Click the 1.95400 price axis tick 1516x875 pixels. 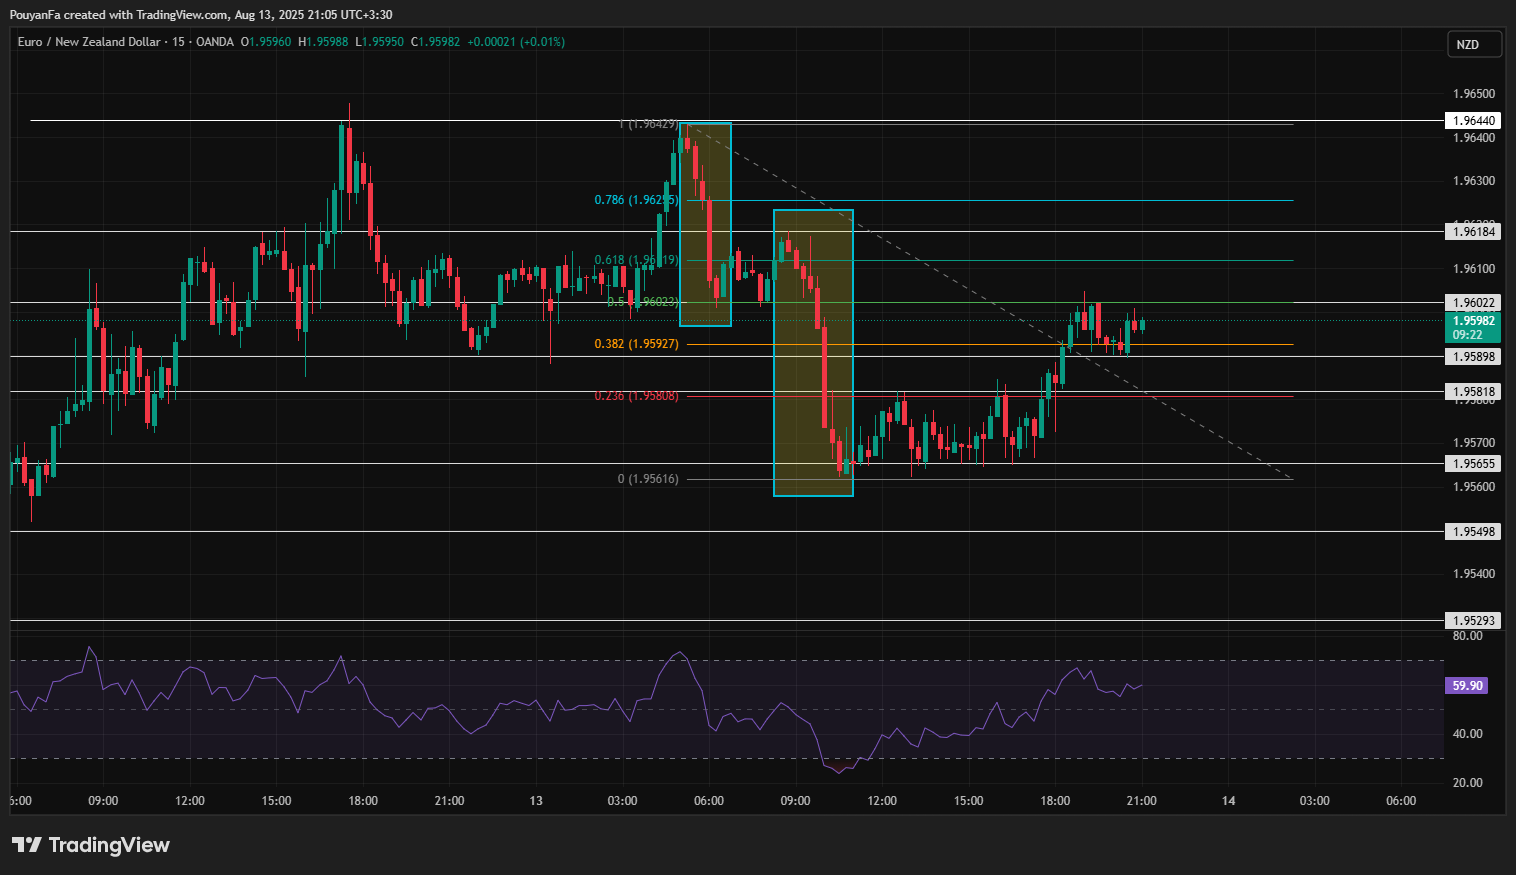click(x=1474, y=574)
